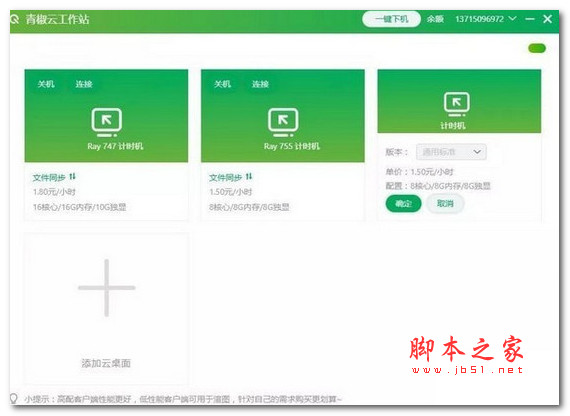
Task: Click the Ray 755 8核心/8G内存/8G独显 spec
Action: (x=249, y=207)
